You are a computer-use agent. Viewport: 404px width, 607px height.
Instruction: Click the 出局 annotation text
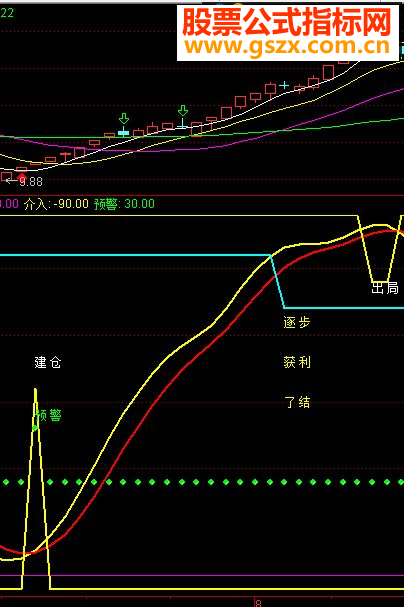[385, 288]
